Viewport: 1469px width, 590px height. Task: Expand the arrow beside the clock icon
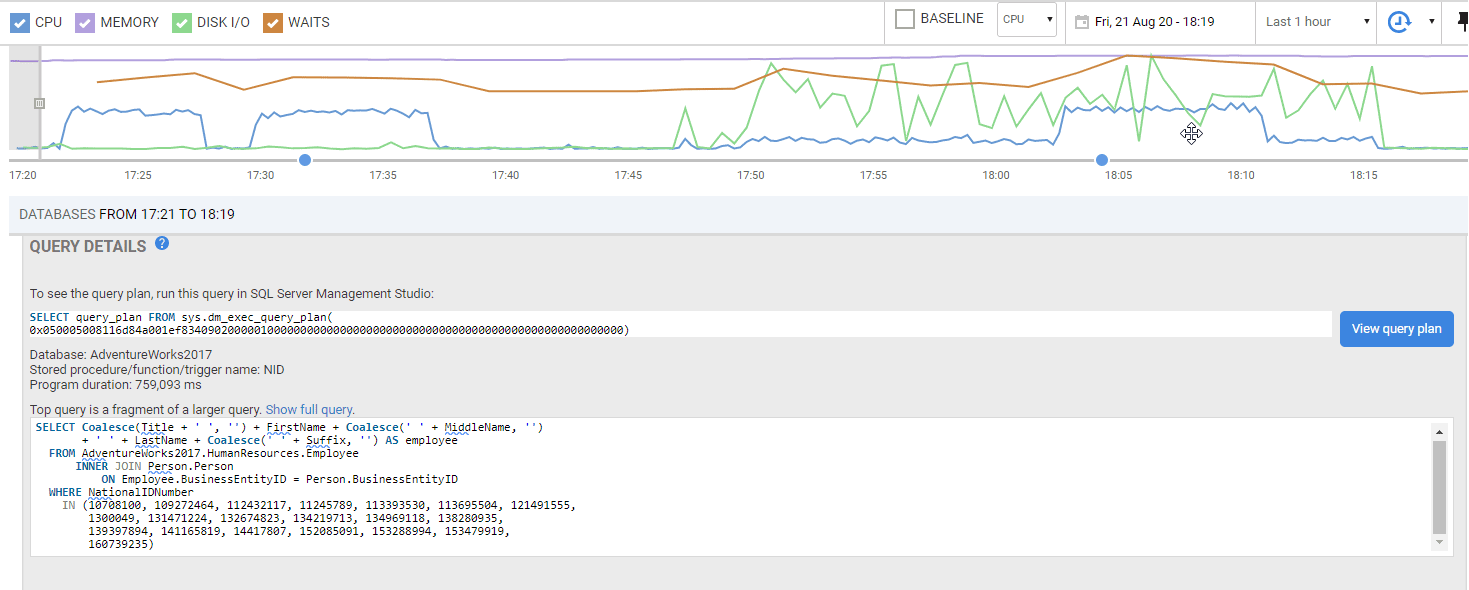[x=1431, y=21]
